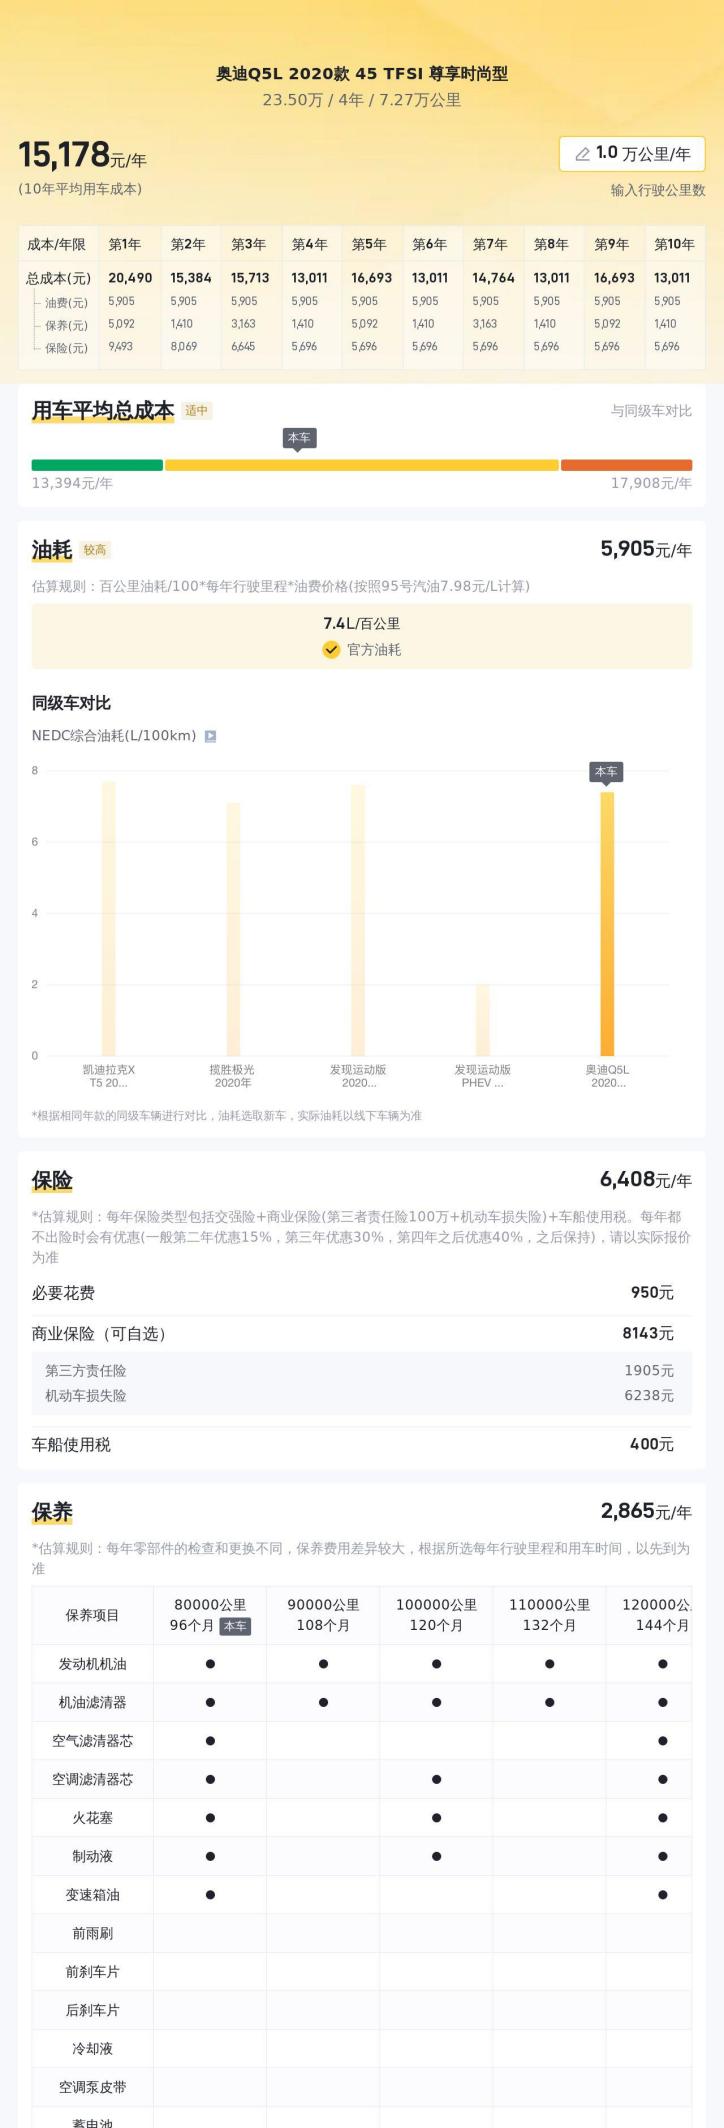The image size is (724, 2128).
Task: Click the green segment of the cost bar
Action: click(97, 465)
